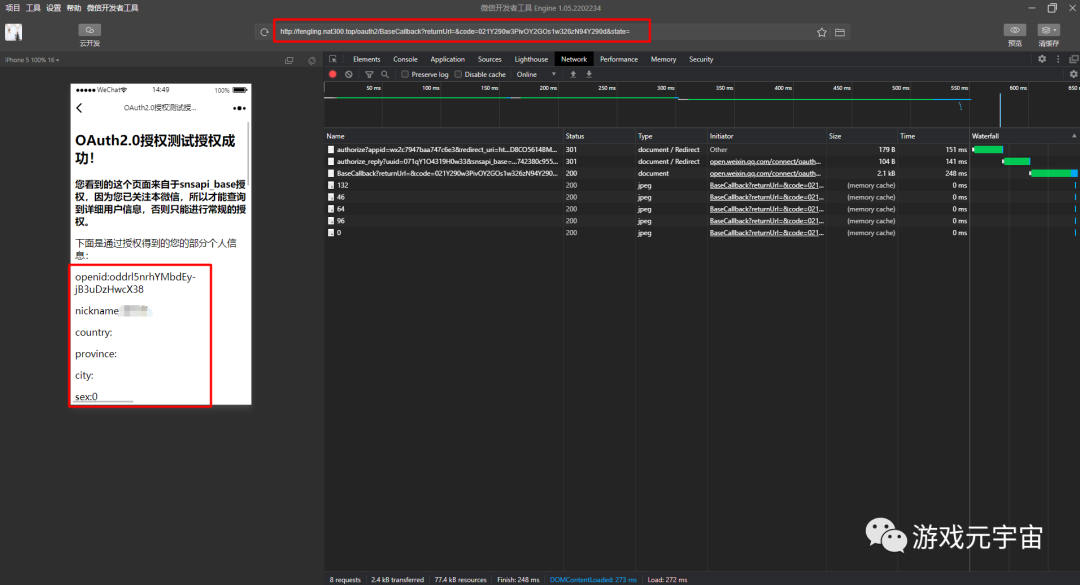1080x585 pixels.
Task: Switch to the Lighthouse tab
Action: click(531, 59)
